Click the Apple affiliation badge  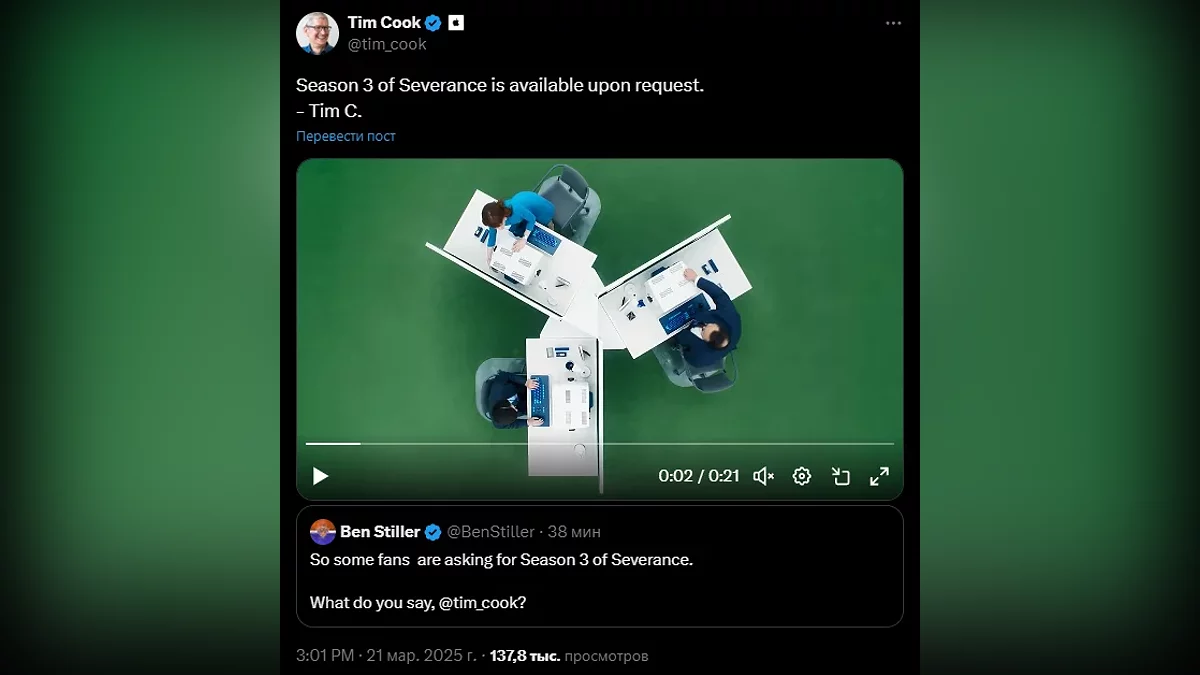tap(456, 23)
